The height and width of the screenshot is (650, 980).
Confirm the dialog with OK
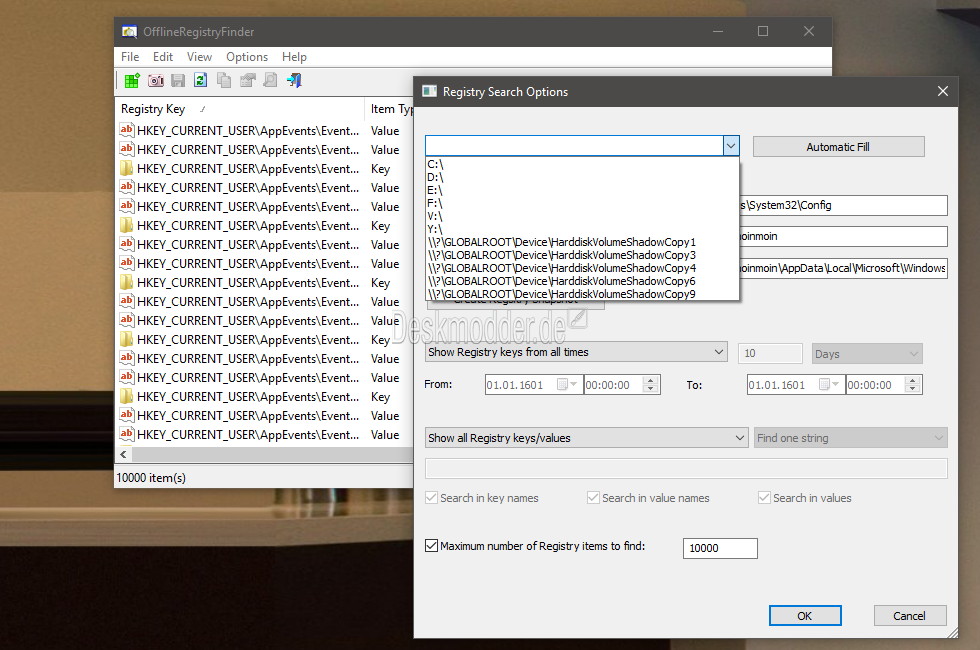805,616
